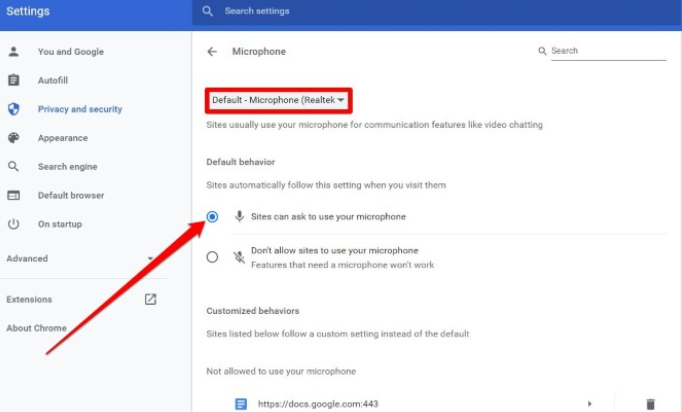Click the Advanced label in sidebar

click(x=27, y=258)
